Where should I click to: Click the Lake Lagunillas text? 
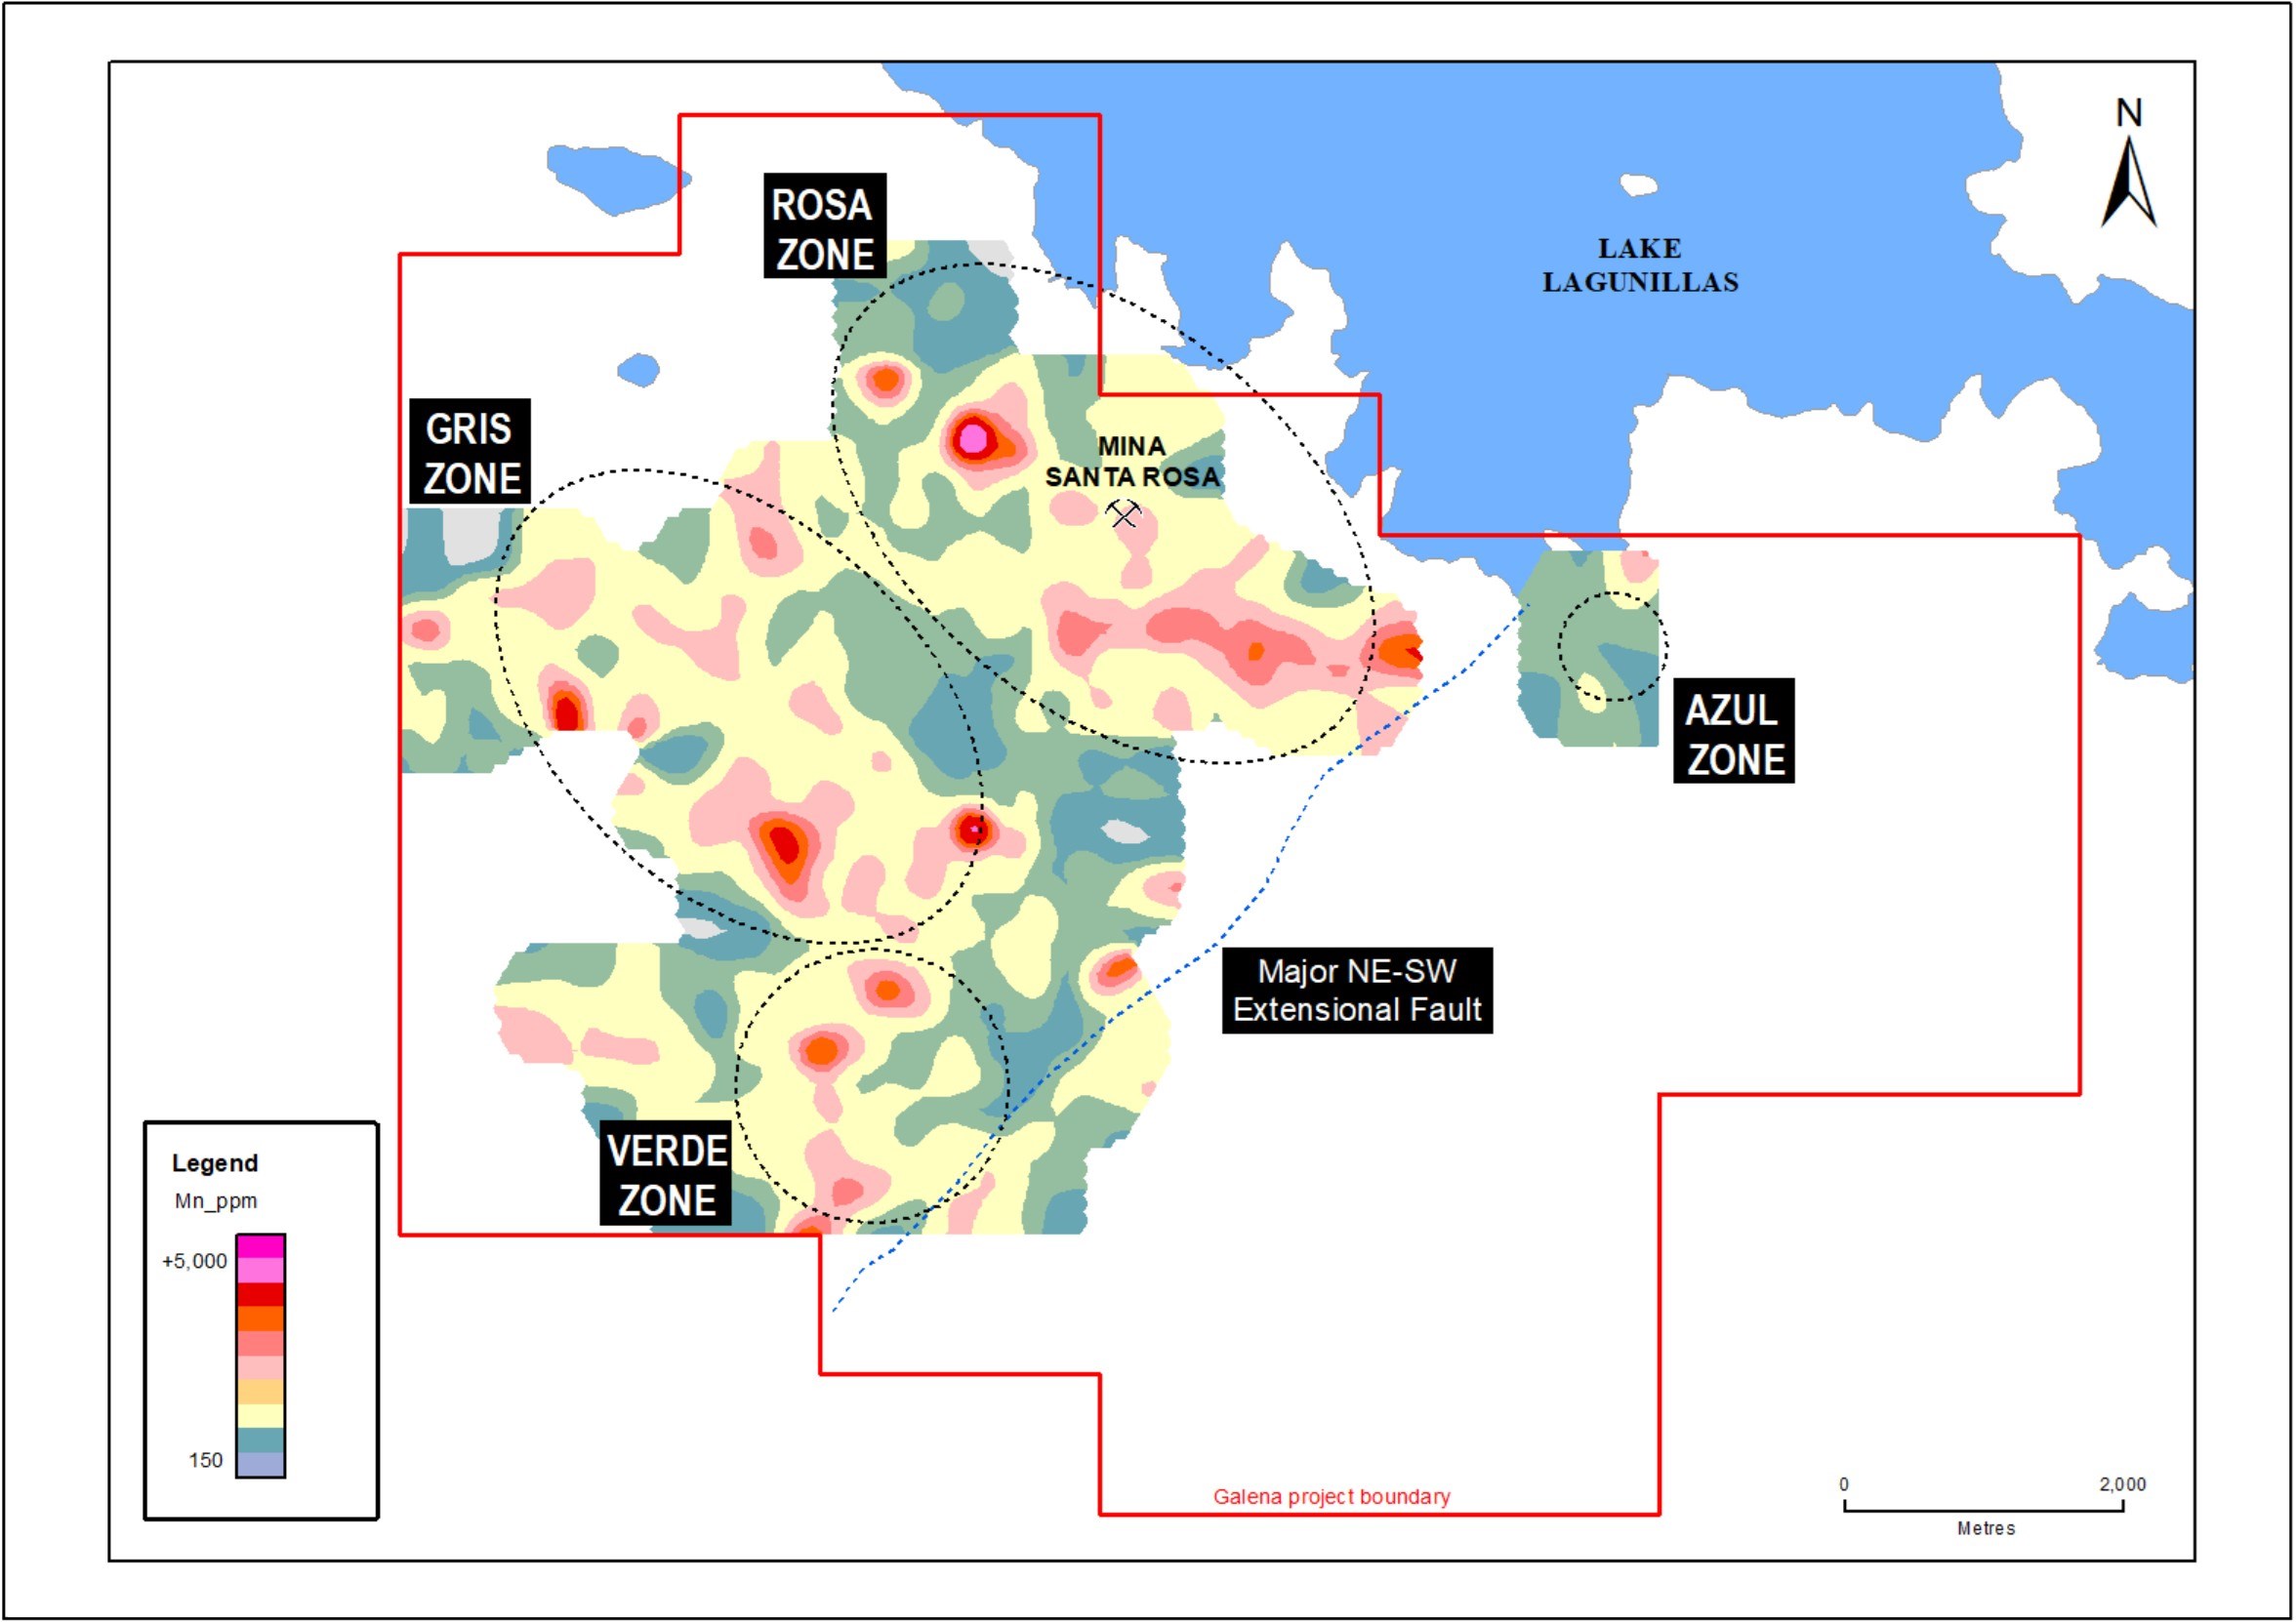pyautogui.click(x=1640, y=265)
